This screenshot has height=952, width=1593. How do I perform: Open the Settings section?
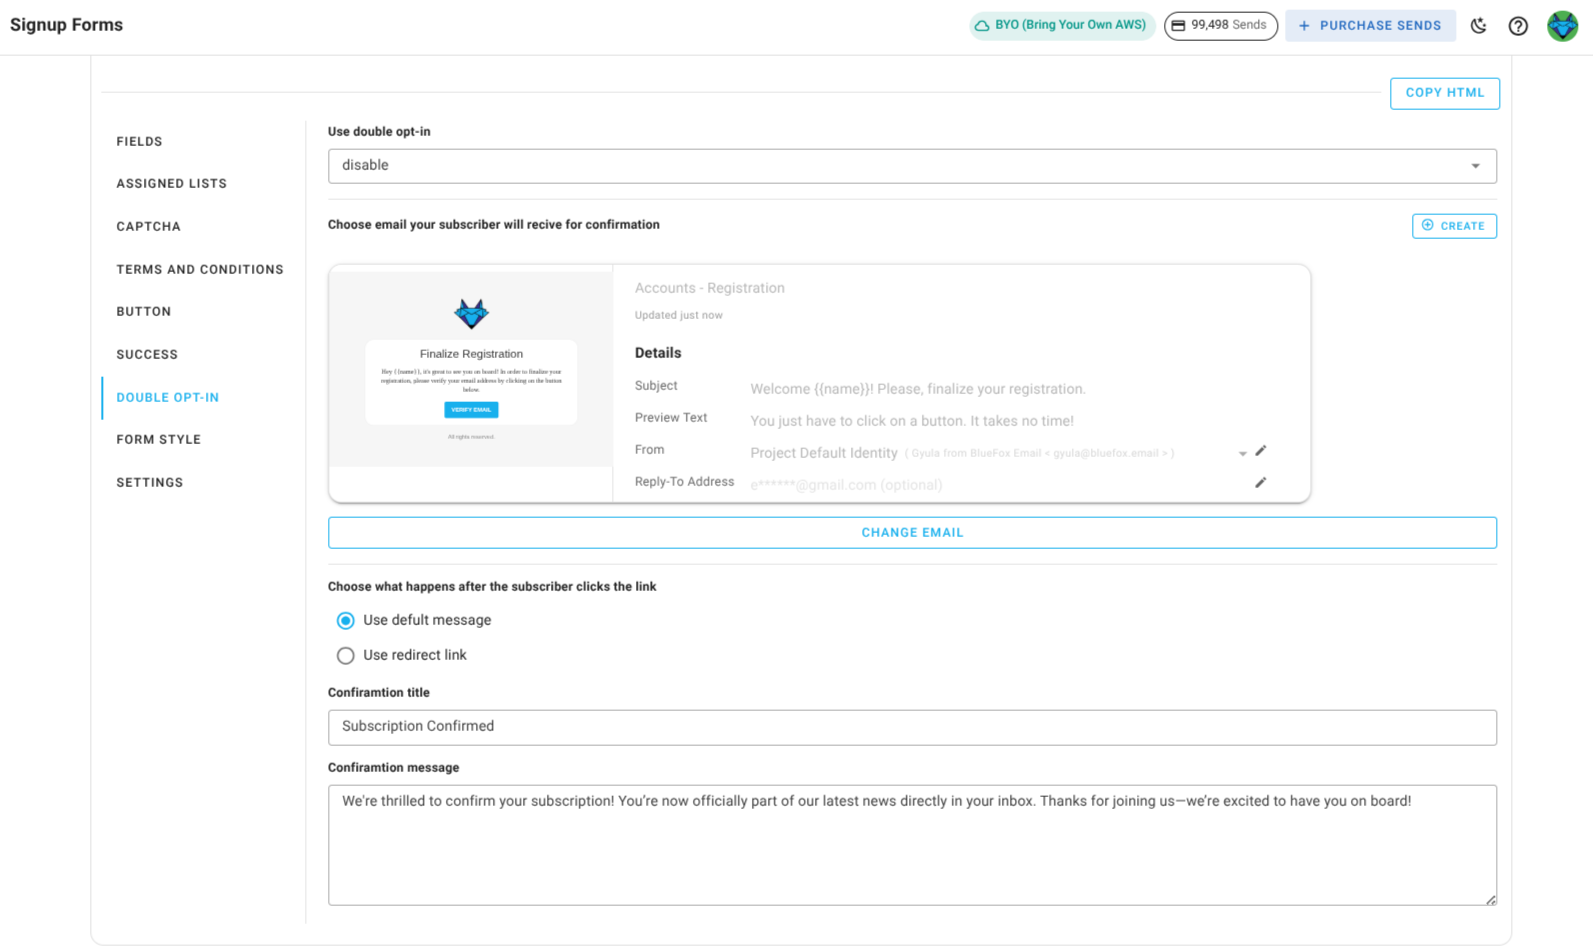tap(149, 483)
